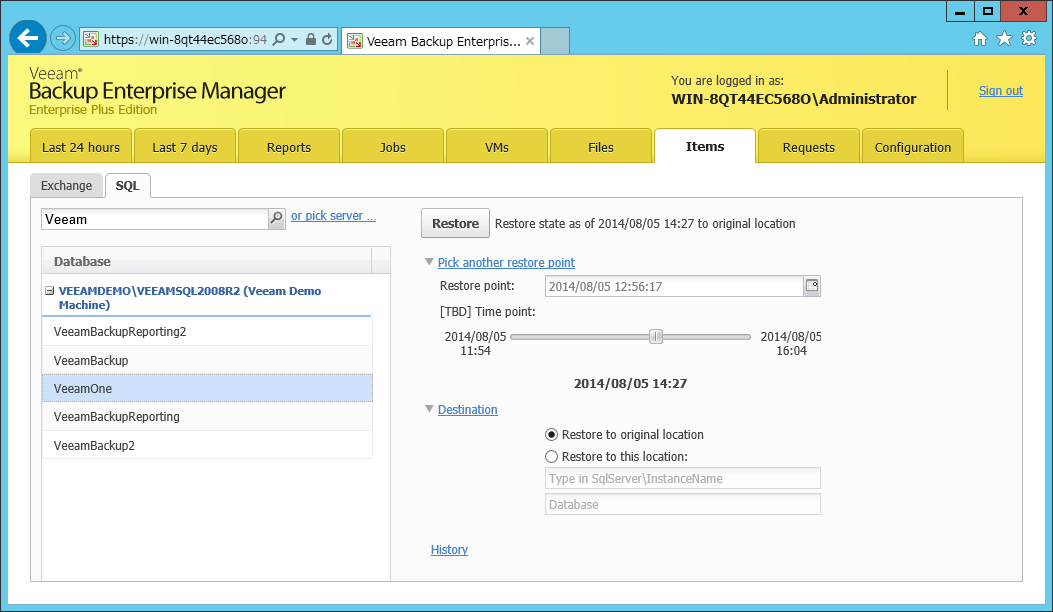Click the SqlServer\InstanceName input field
This screenshot has height=612, width=1053.
(x=683, y=478)
